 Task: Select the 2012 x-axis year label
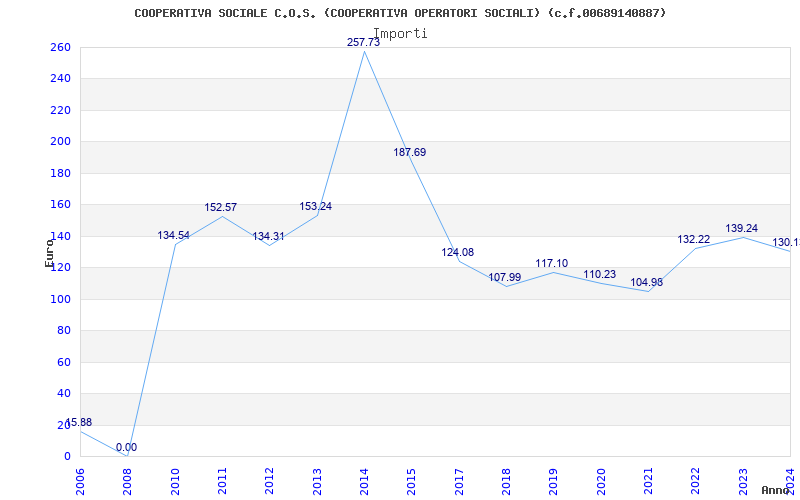click(x=269, y=481)
